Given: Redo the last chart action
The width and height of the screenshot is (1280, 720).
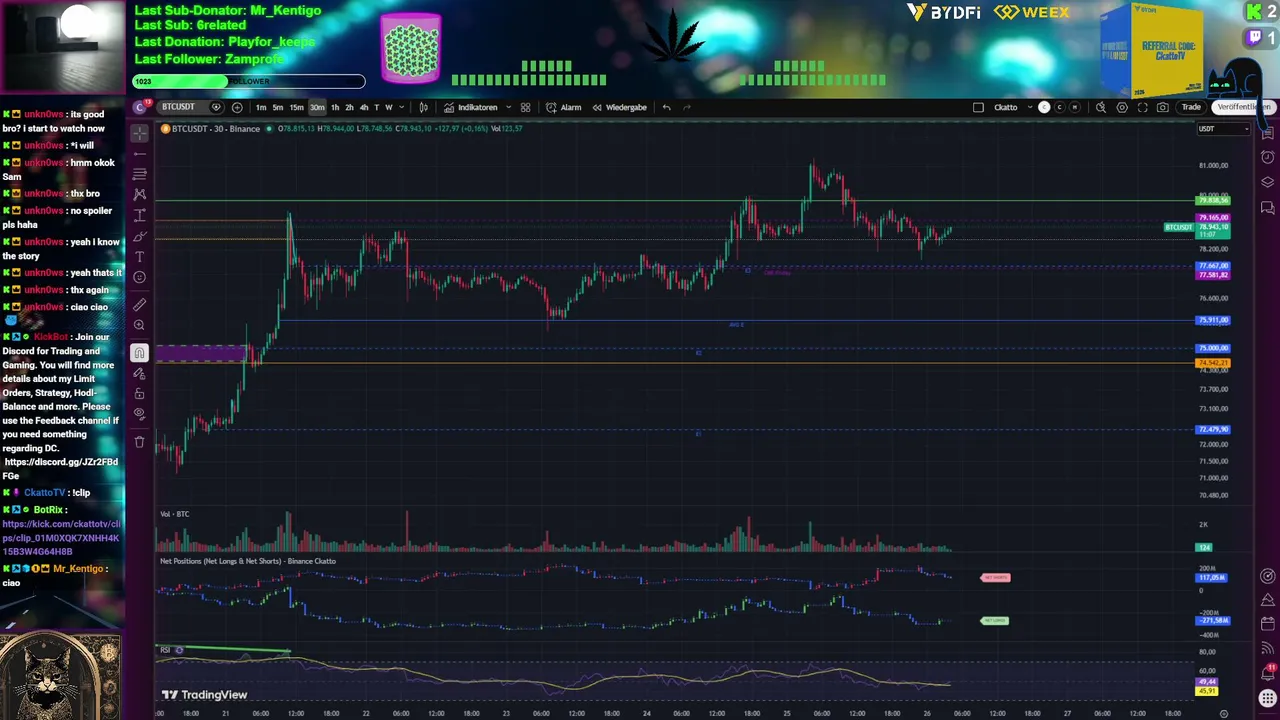Looking at the screenshot, I should [687, 107].
